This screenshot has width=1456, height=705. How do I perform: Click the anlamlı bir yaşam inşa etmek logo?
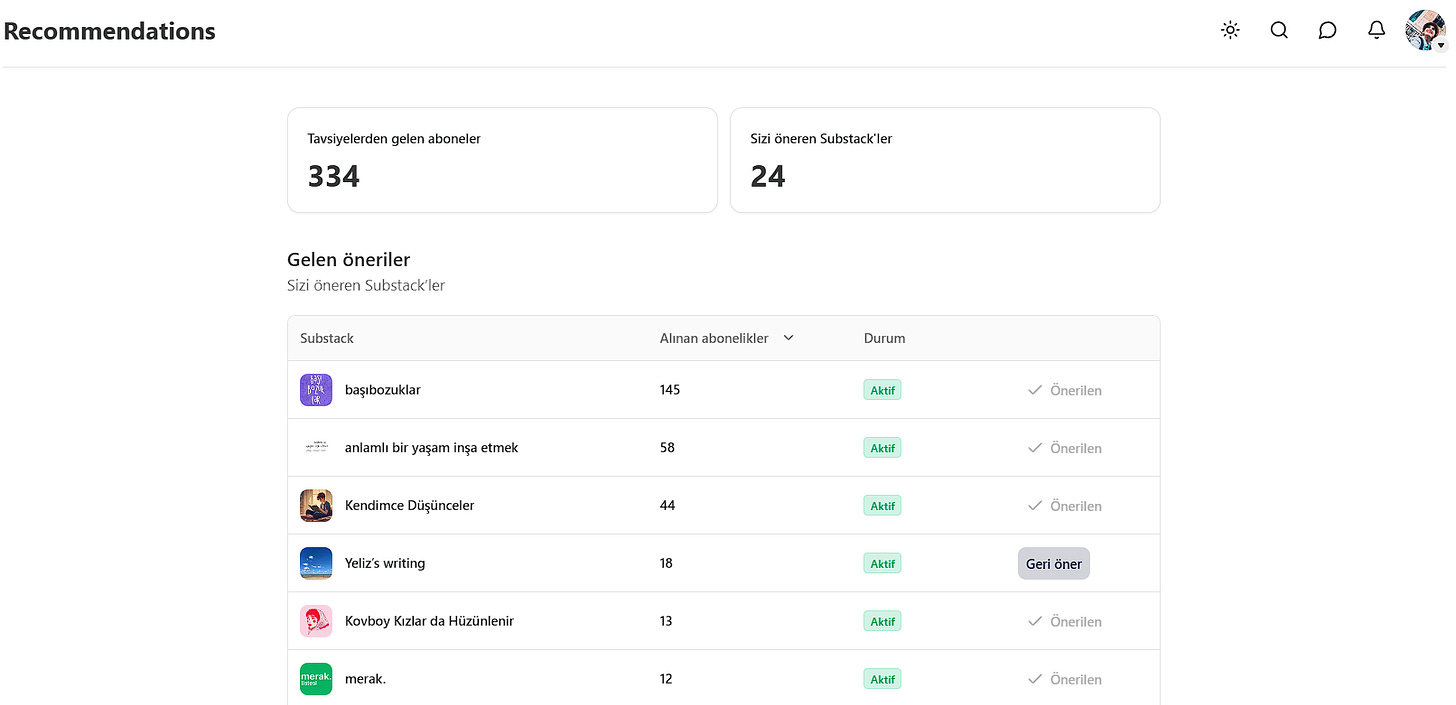[x=316, y=448]
